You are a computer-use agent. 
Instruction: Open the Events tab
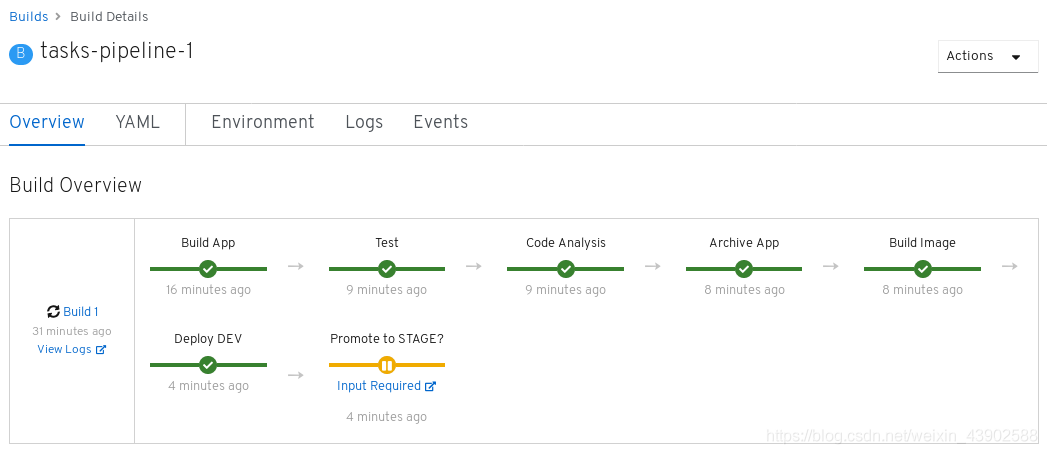[441, 122]
